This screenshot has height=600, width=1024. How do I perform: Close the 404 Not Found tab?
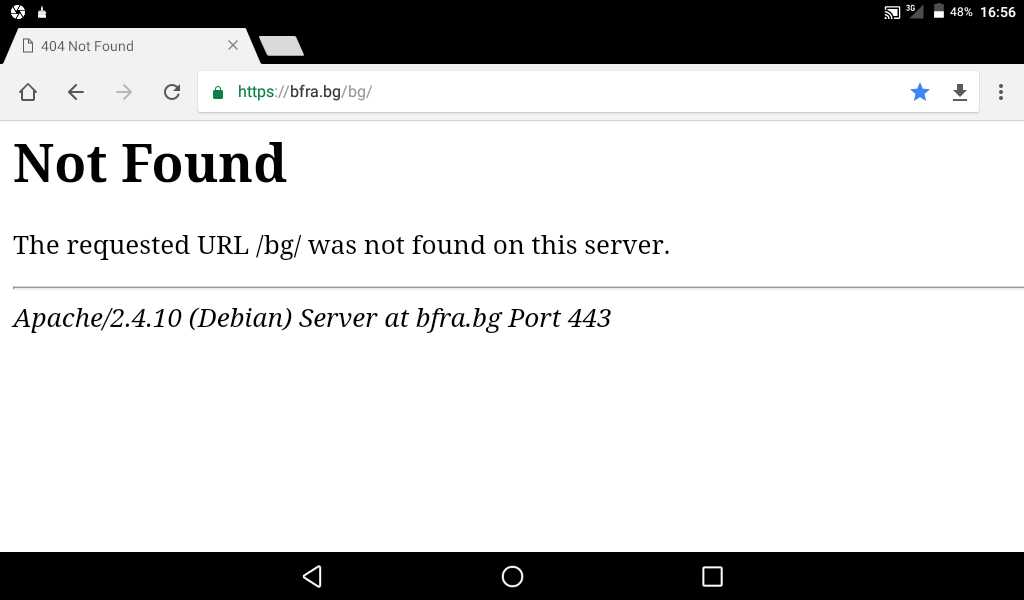233,45
